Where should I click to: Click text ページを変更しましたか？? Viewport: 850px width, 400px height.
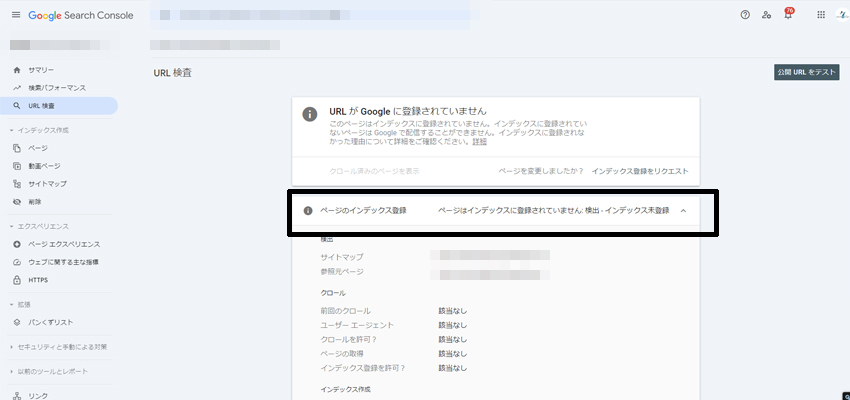click(x=541, y=171)
